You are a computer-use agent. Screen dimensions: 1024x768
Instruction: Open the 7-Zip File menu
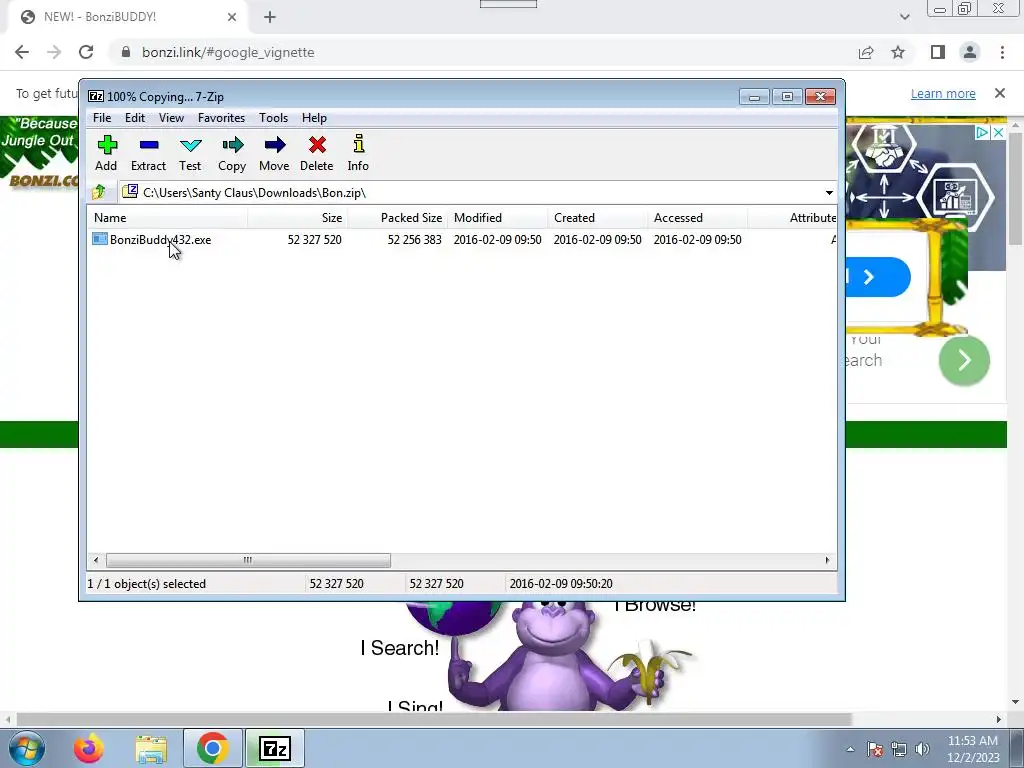coord(102,118)
